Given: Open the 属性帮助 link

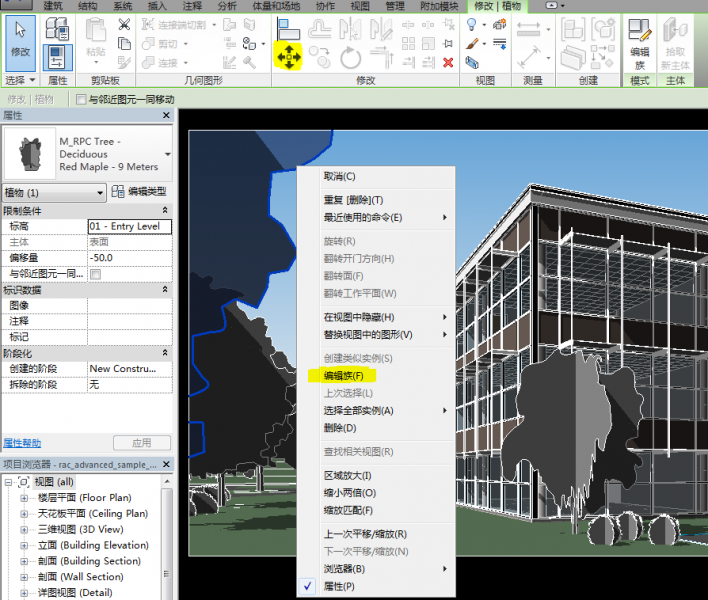Looking at the screenshot, I should click(x=22, y=443).
